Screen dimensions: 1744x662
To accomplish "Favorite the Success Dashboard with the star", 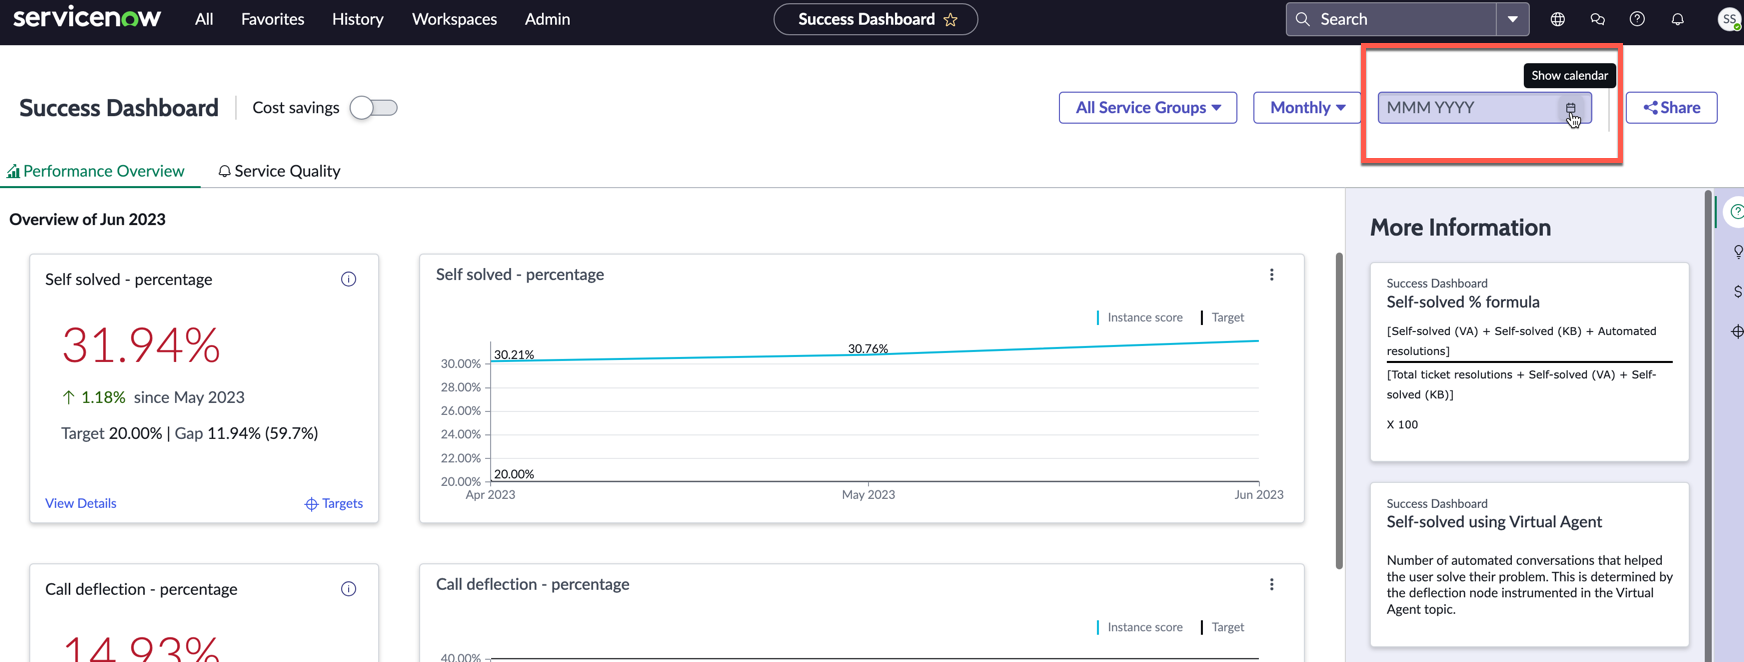I will (951, 20).
